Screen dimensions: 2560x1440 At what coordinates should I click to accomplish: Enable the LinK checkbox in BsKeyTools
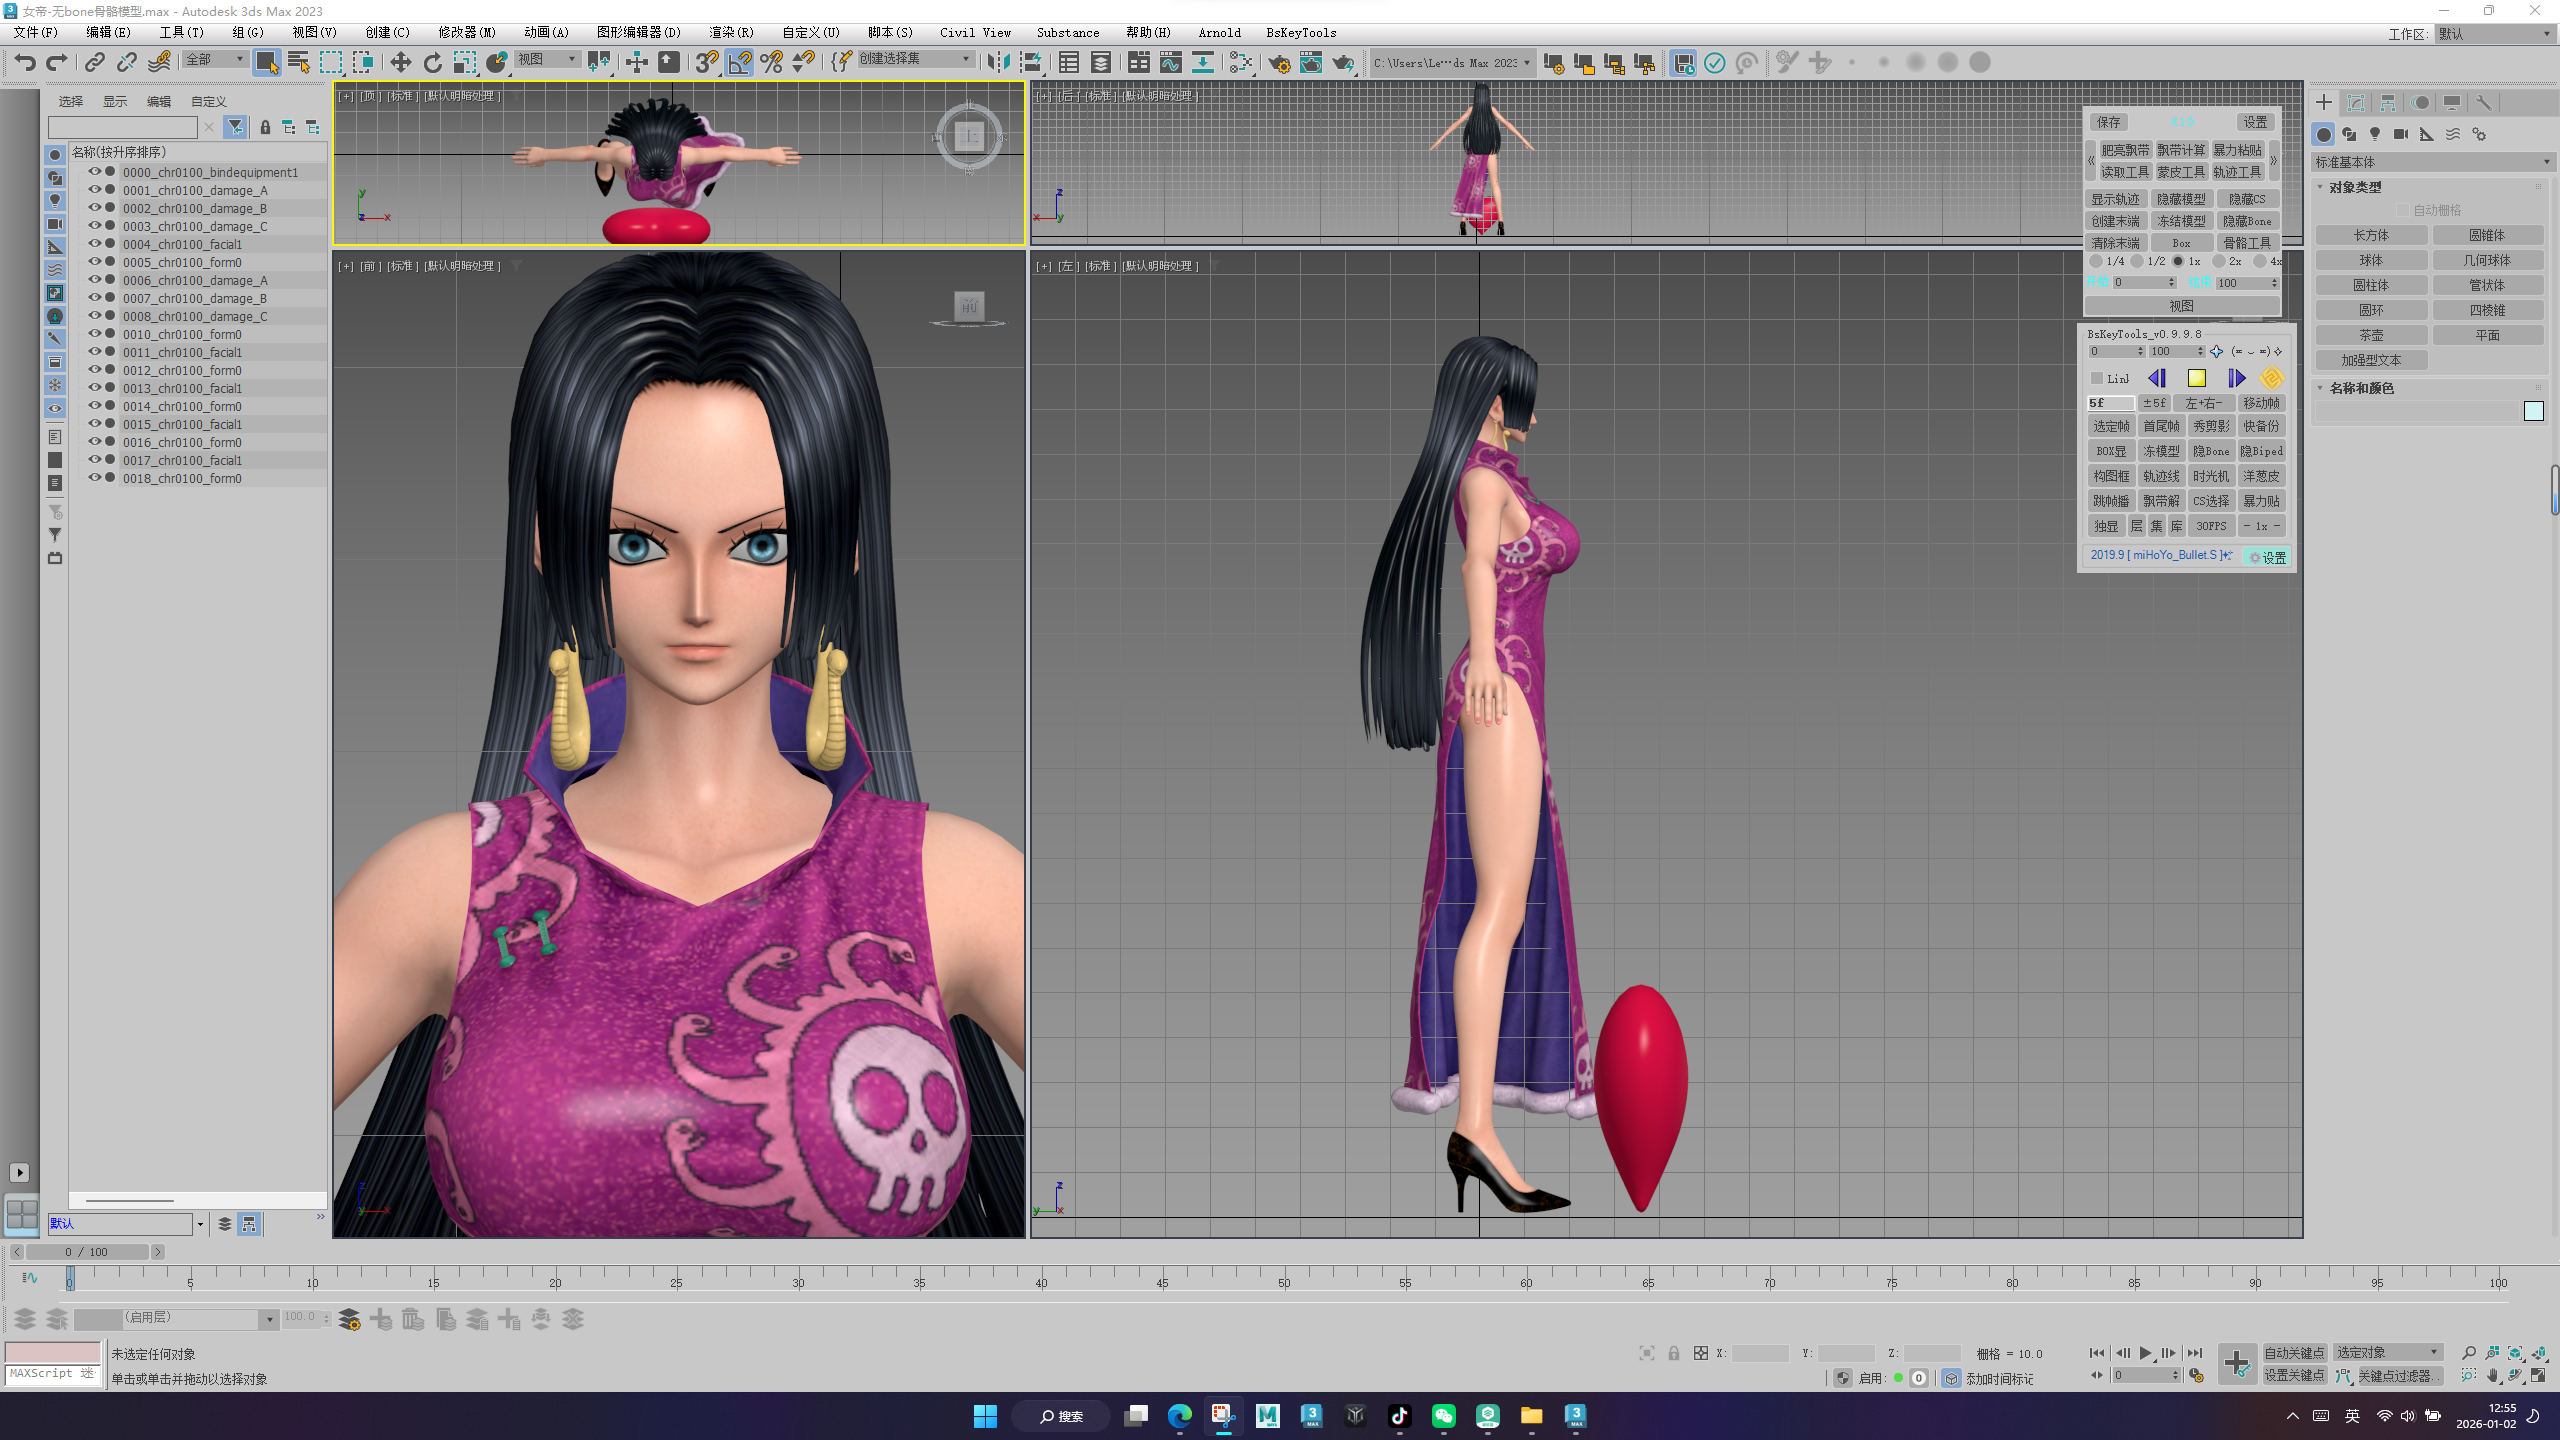tap(2097, 378)
